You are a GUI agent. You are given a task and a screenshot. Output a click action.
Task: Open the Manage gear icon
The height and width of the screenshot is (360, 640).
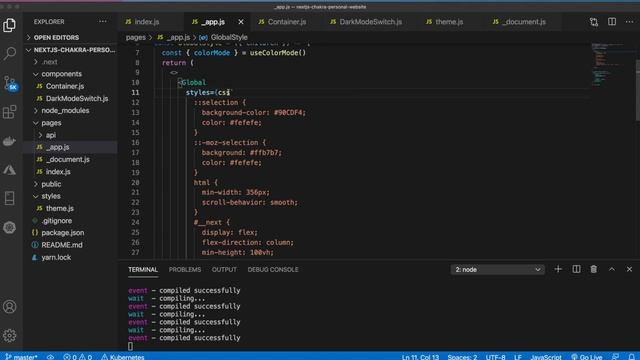click(9, 336)
